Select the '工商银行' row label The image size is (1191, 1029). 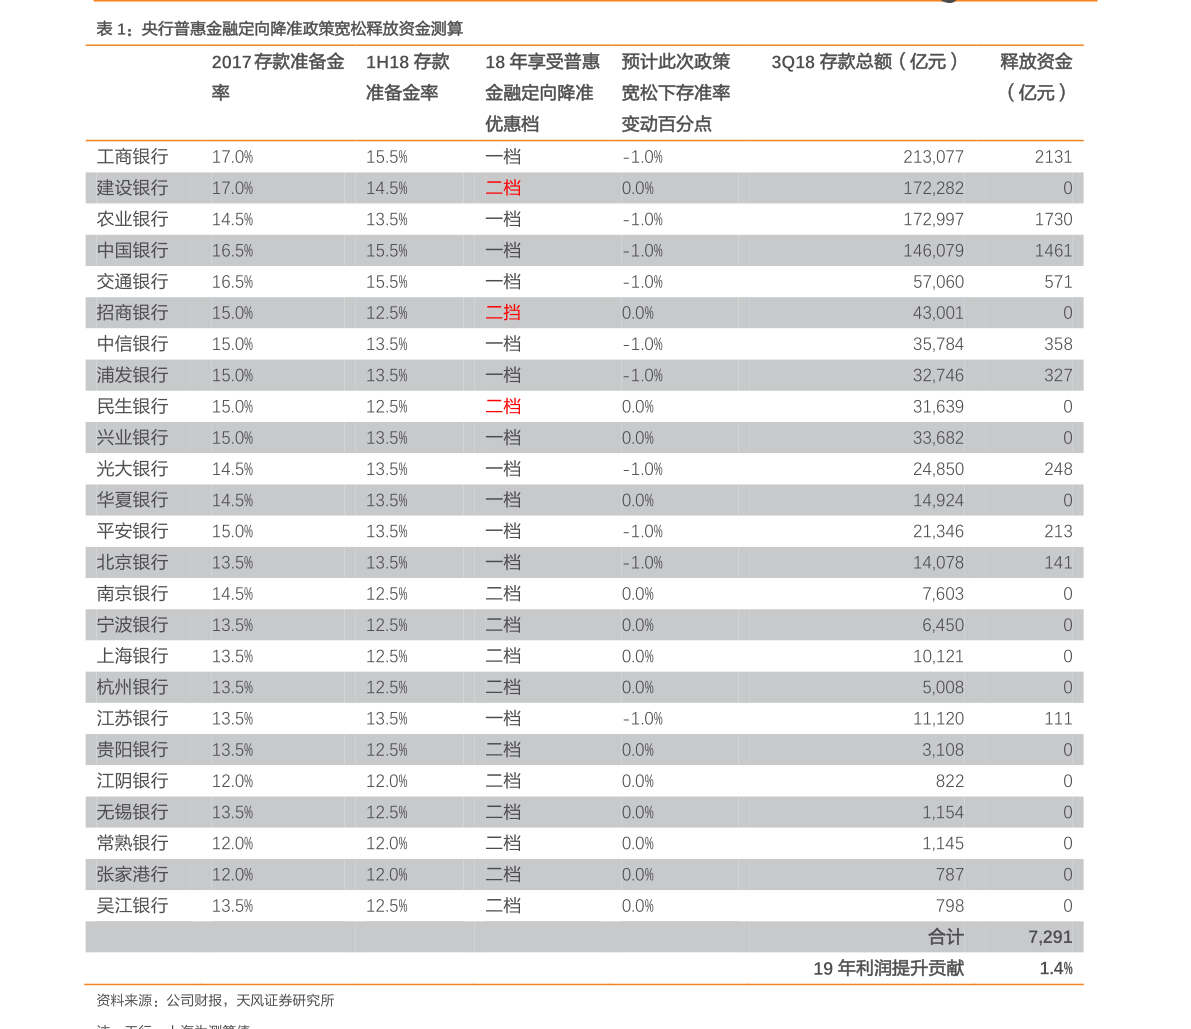(132, 156)
